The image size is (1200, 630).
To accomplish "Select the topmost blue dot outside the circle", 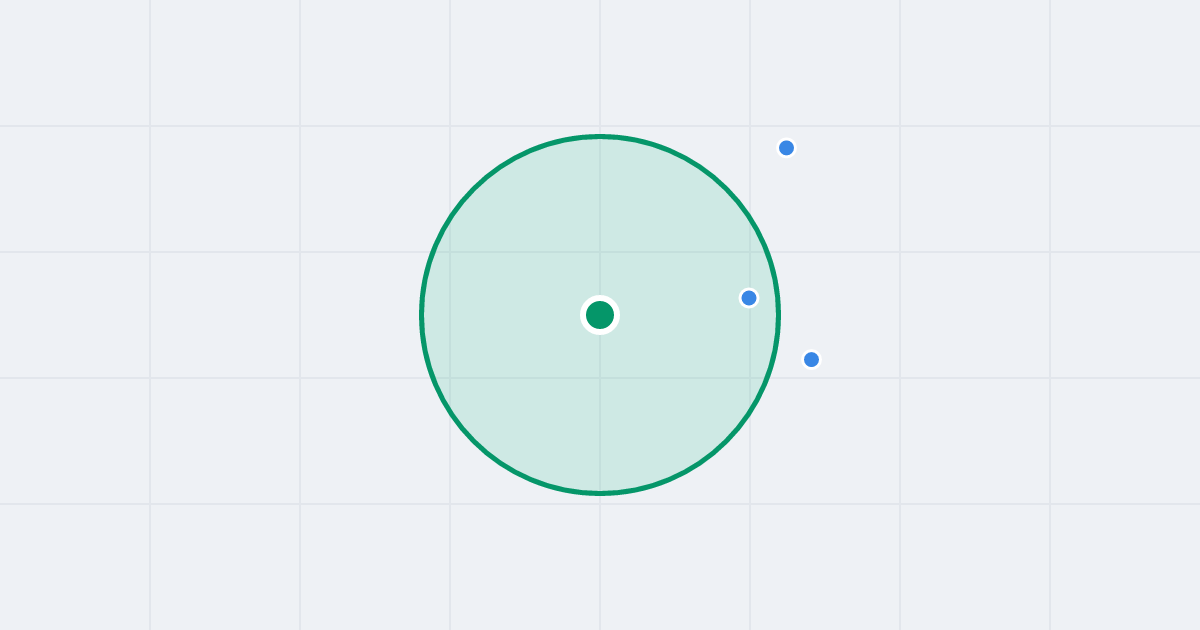I will pyautogui.click(x=787, y=148).
